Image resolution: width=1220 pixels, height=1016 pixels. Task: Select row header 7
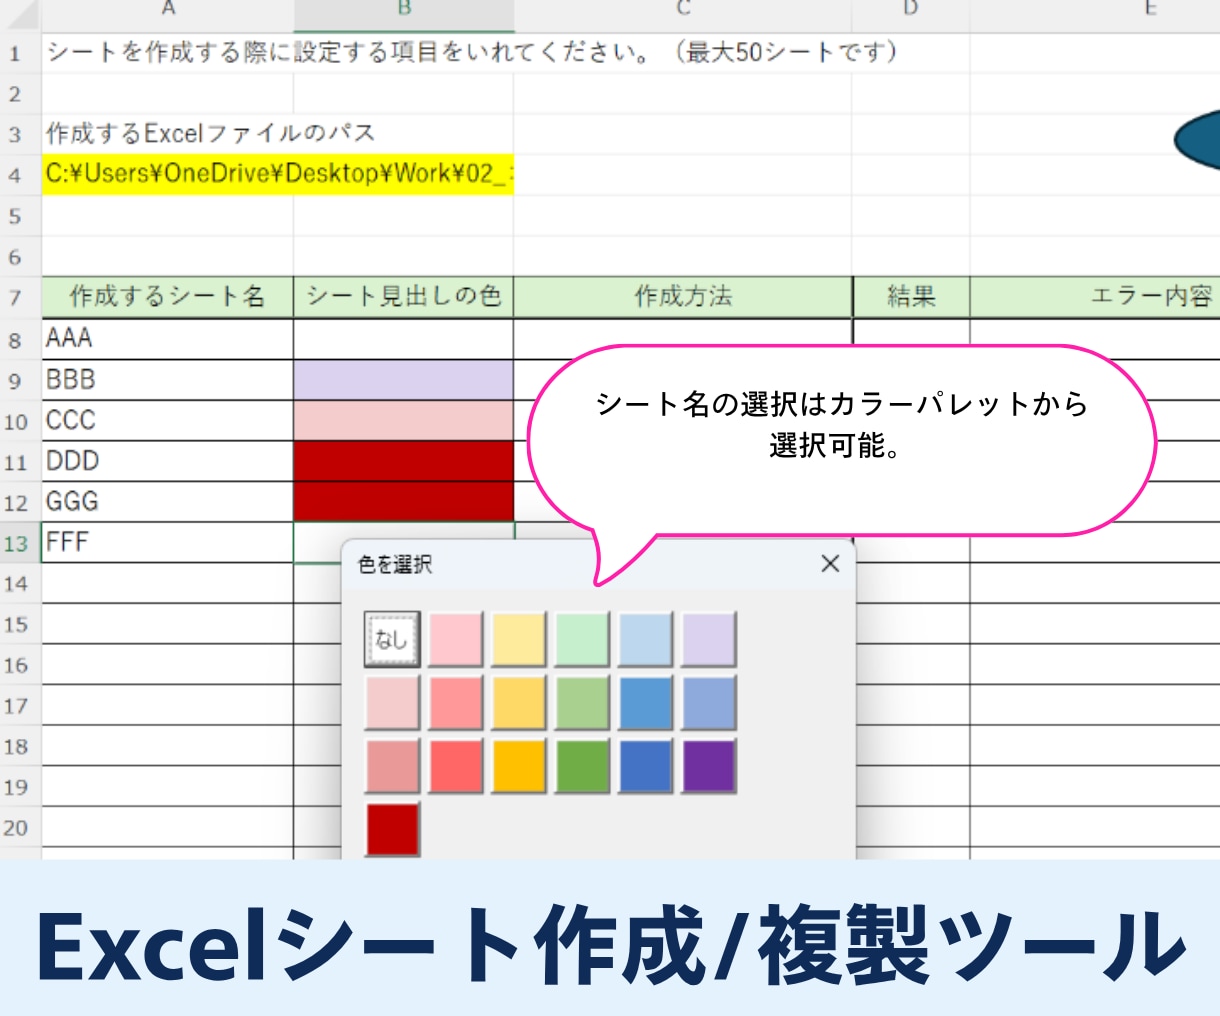coord(20,298)
